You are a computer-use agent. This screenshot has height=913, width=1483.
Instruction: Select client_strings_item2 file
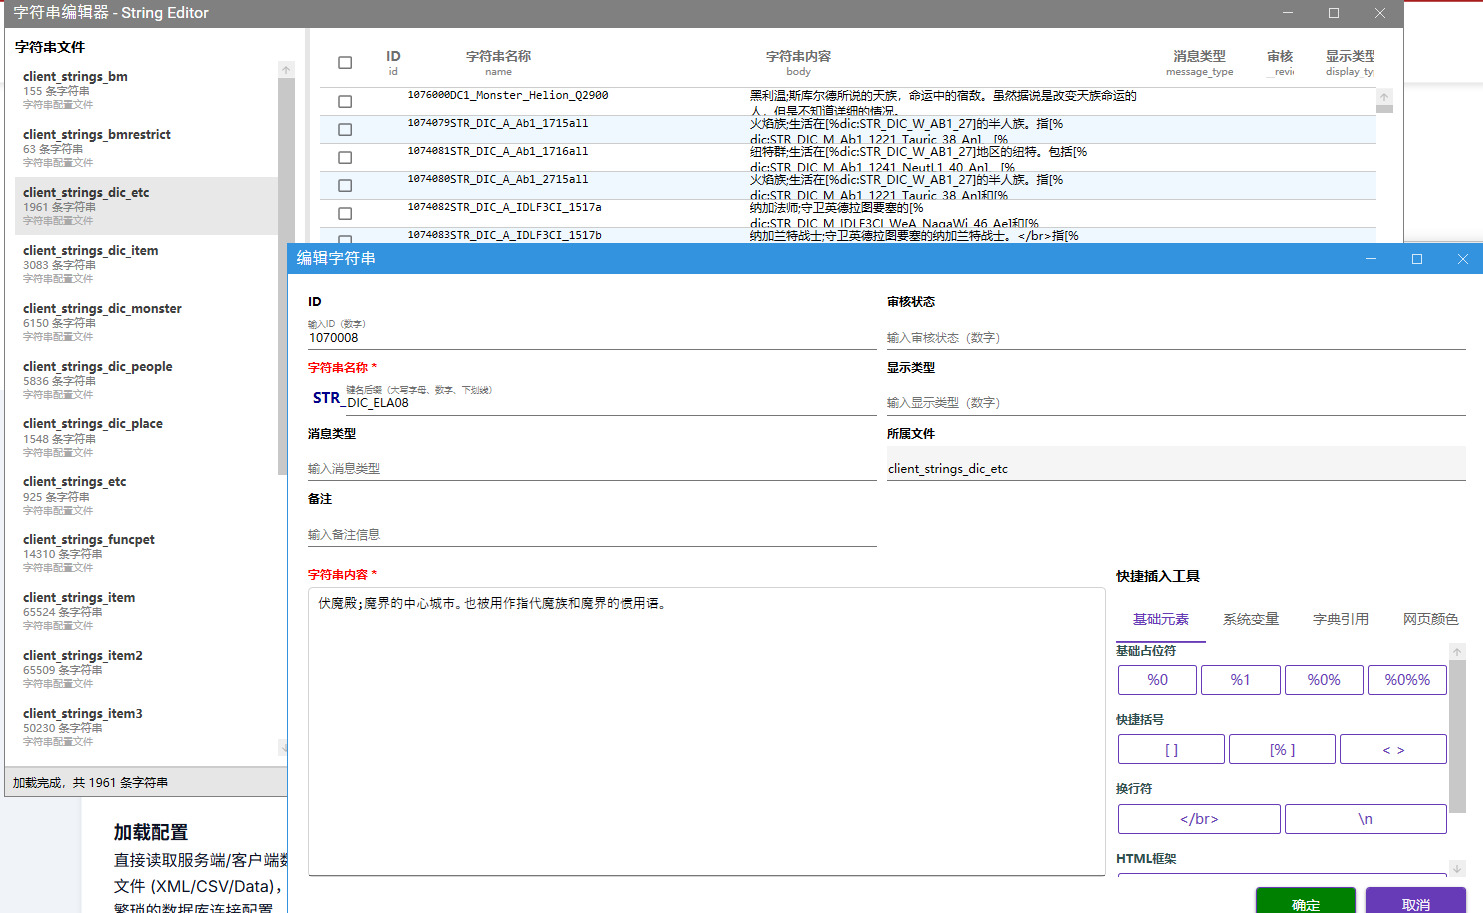coord(146,669)
